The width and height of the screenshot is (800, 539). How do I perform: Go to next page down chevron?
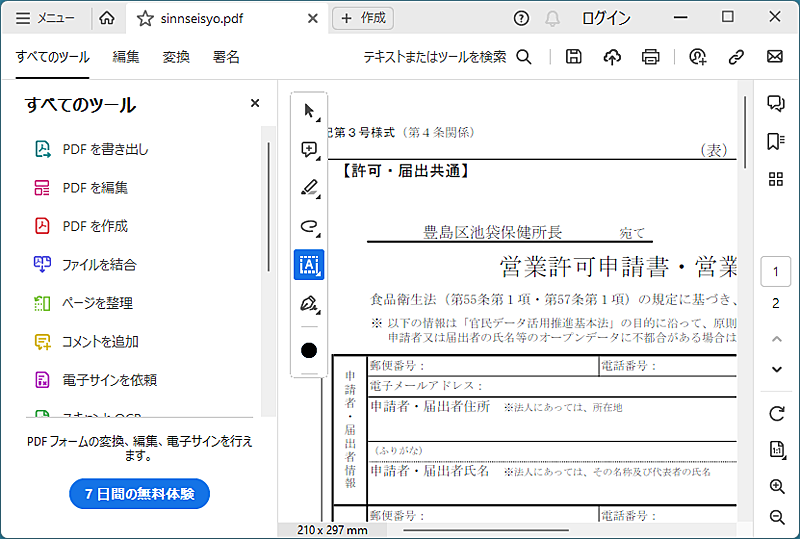(776, 369)
